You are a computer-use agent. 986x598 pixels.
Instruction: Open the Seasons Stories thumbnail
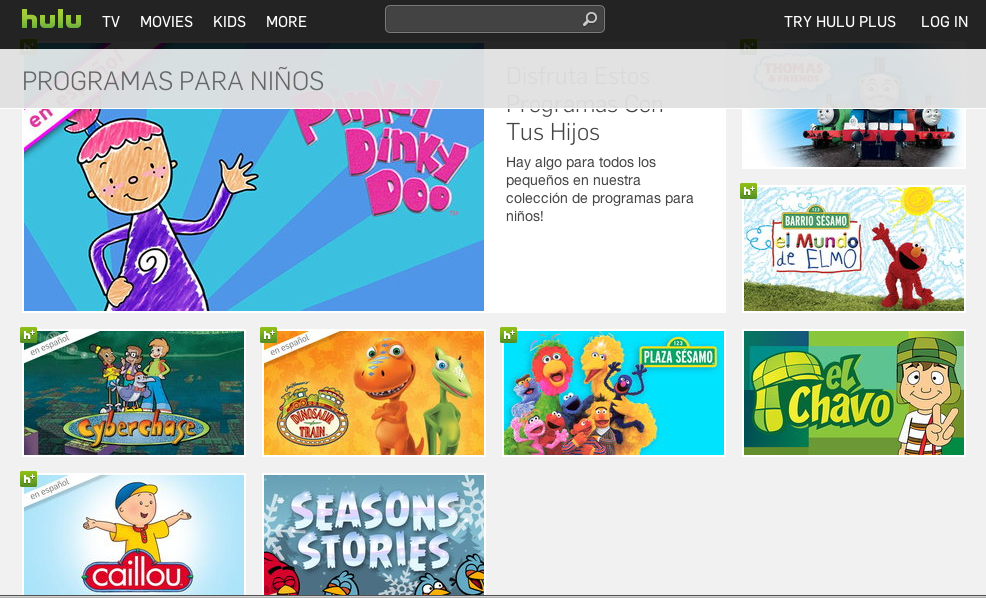pos(374,534)
